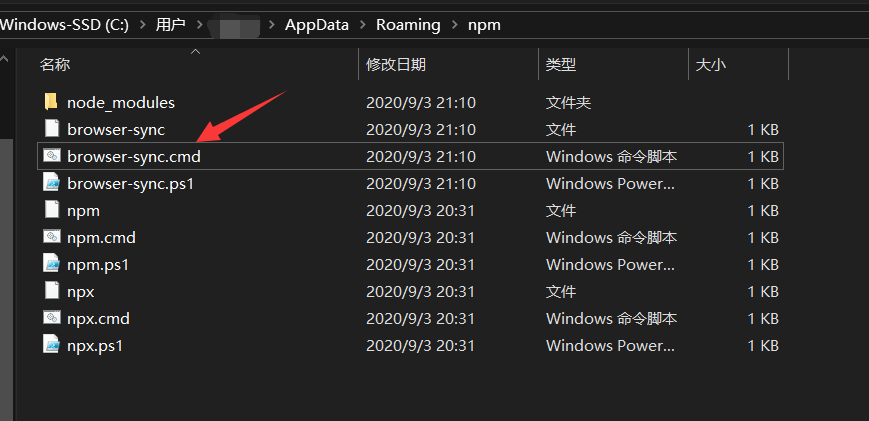The width and height of the screenshot is (869, 421).
Task: Click the npm breadcrumb segment
Action: tap(484, 25)
